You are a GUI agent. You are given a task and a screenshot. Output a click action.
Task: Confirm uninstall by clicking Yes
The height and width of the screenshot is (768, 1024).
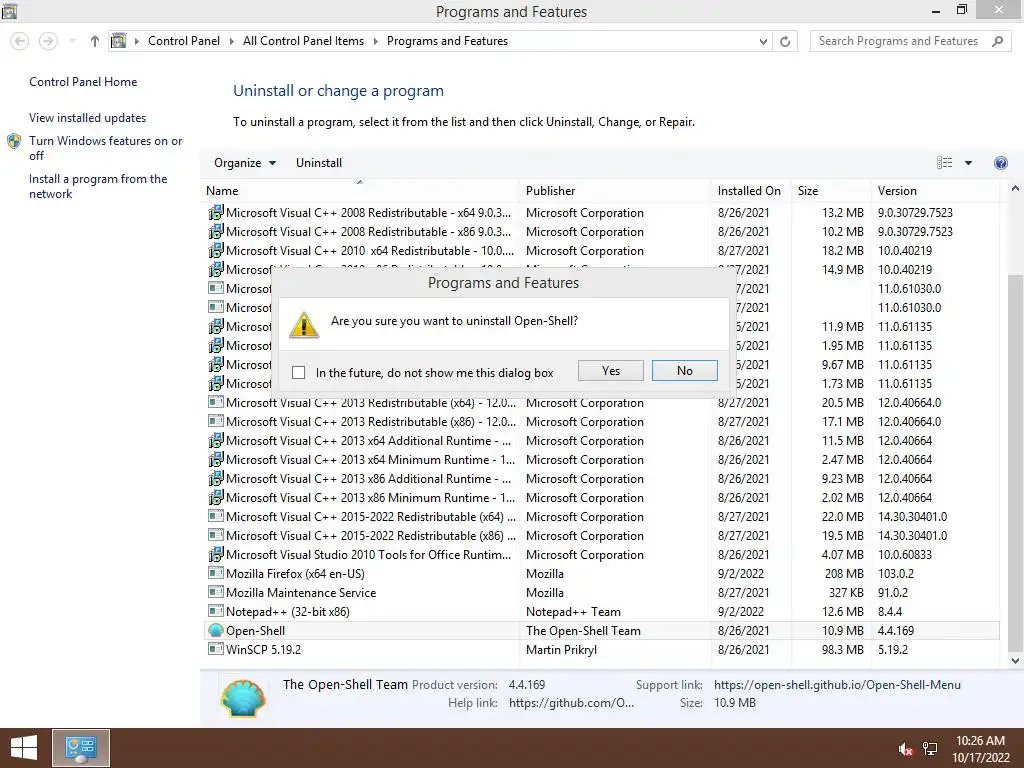coord(611,371)
